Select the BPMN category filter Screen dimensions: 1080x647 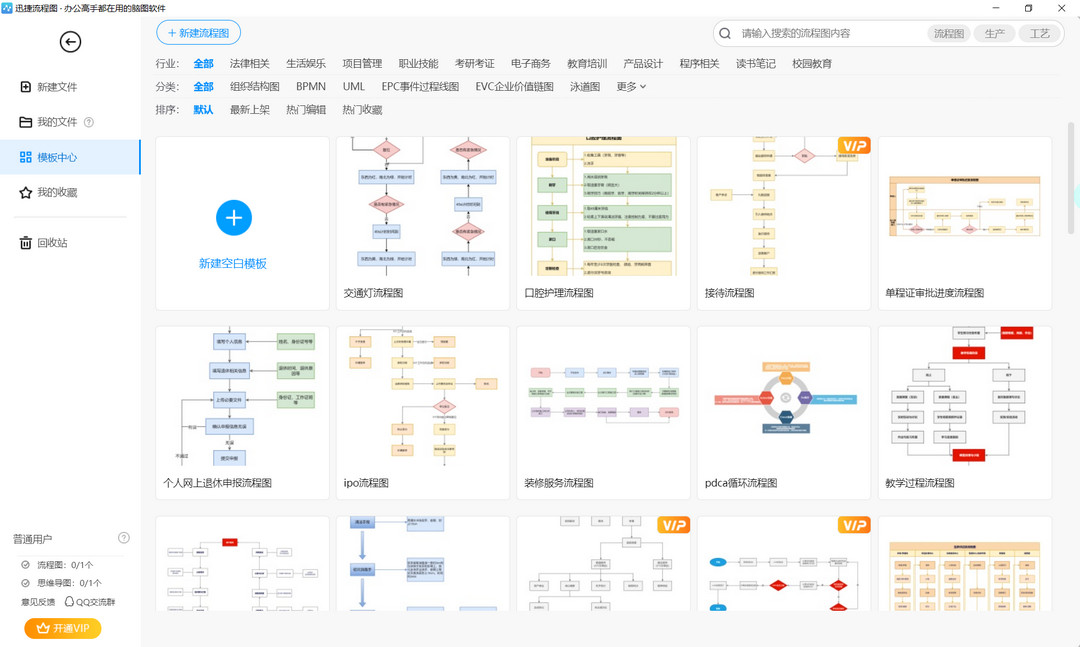[311, 86]
